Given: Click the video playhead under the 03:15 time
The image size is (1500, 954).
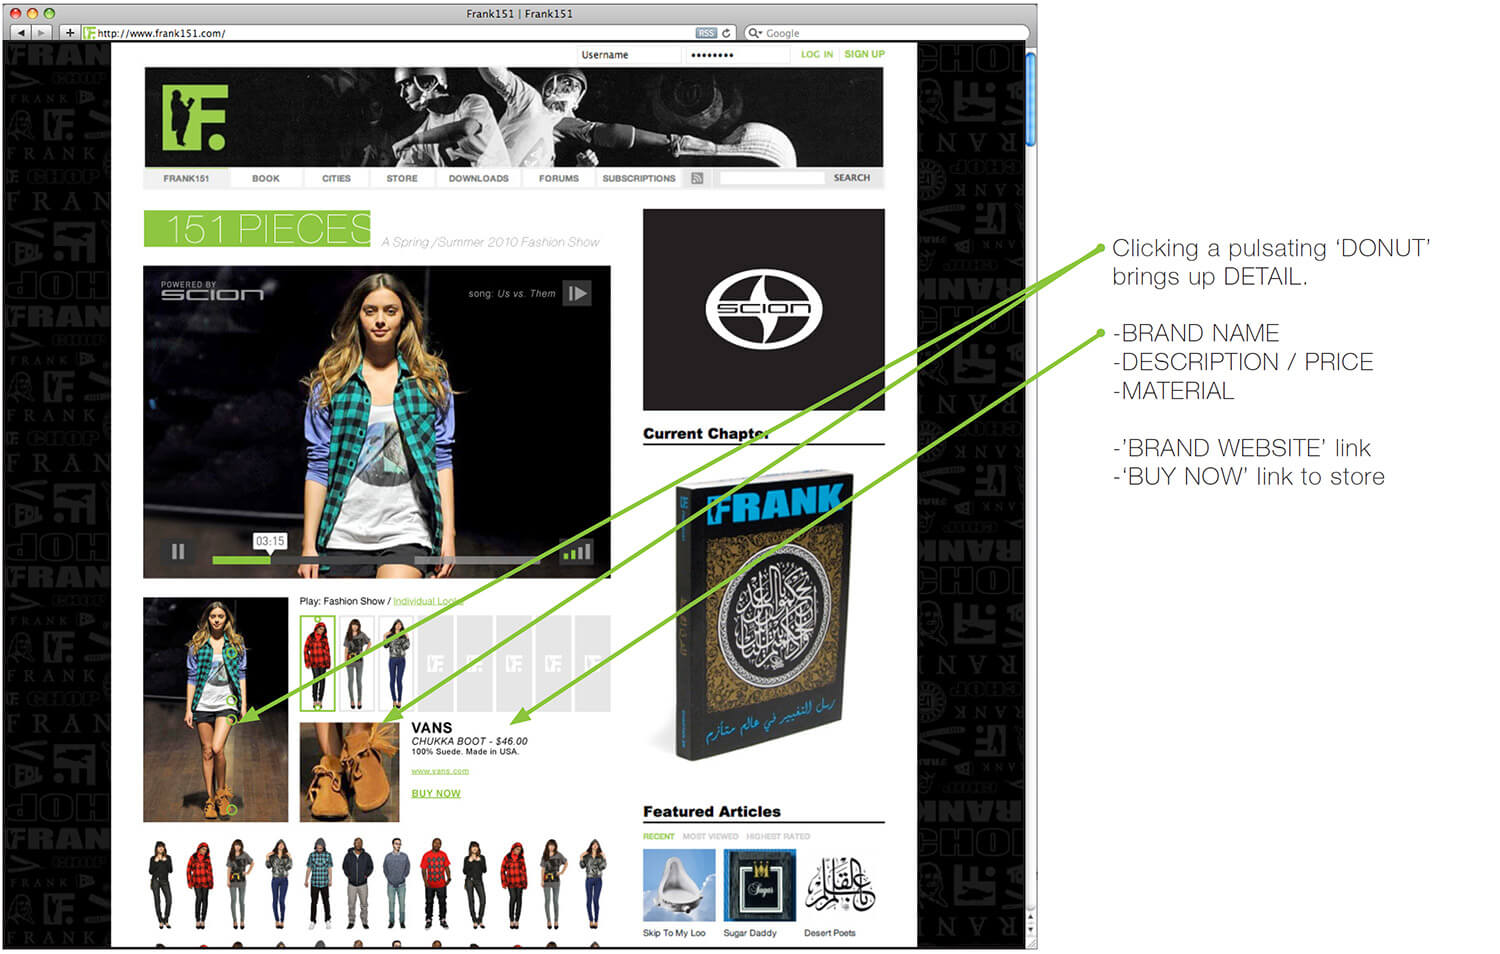Looking at the screenshot, I should [x=269, y=559].
